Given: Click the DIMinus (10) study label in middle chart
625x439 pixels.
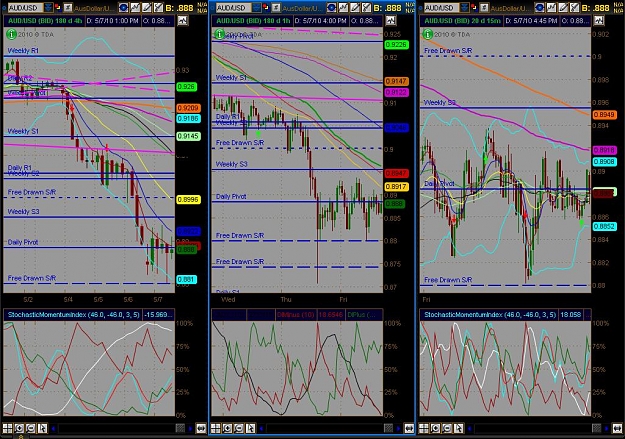Looking at the screenshot, I should [295, 315].
